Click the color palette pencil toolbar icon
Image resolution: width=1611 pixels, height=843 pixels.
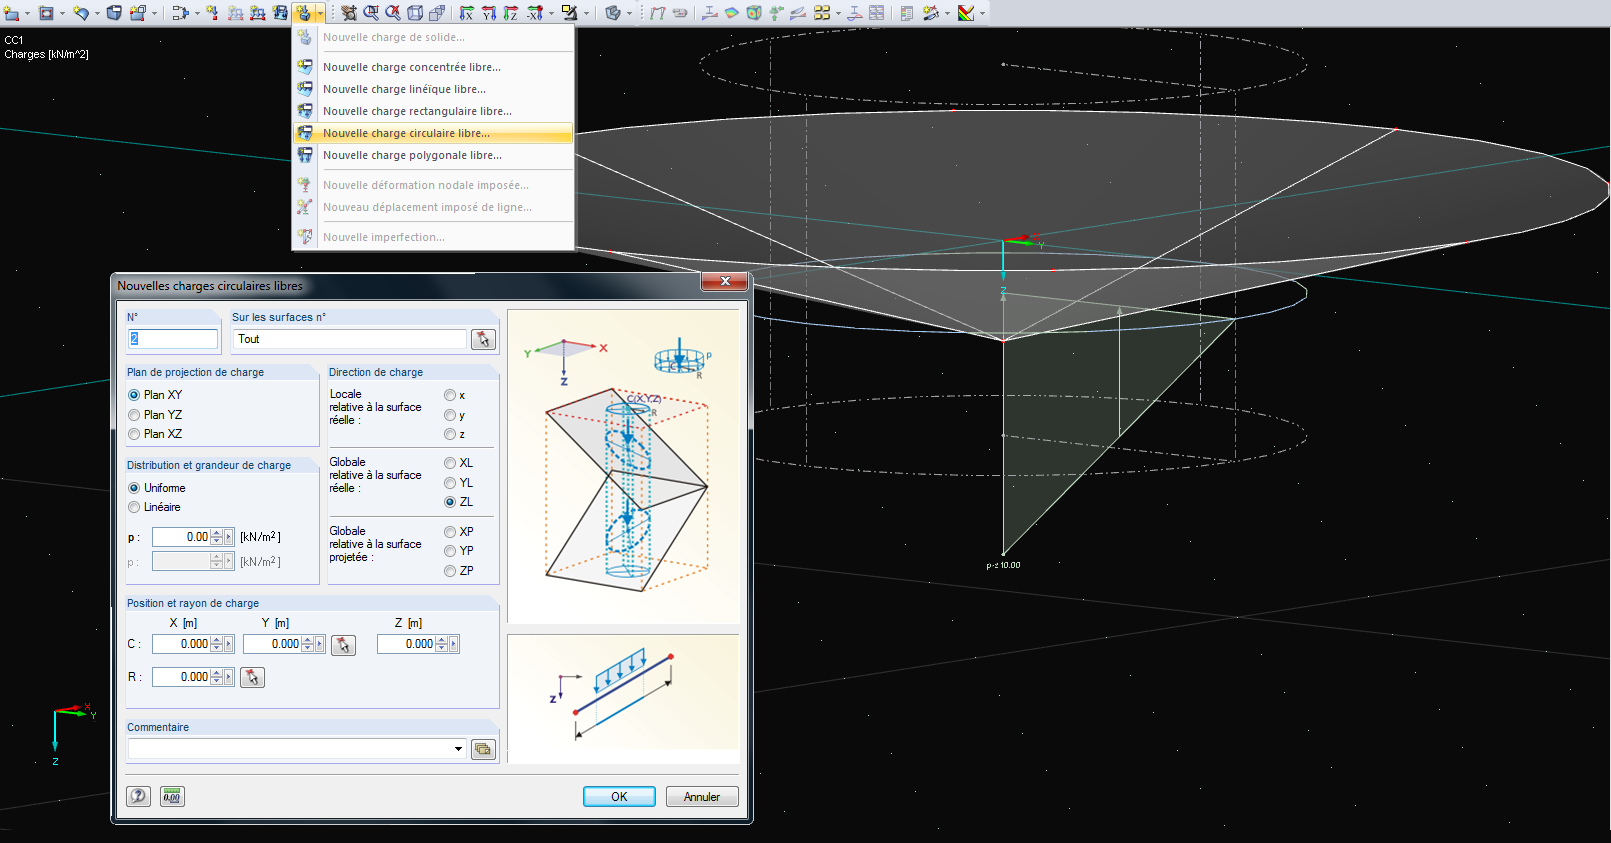966,13
